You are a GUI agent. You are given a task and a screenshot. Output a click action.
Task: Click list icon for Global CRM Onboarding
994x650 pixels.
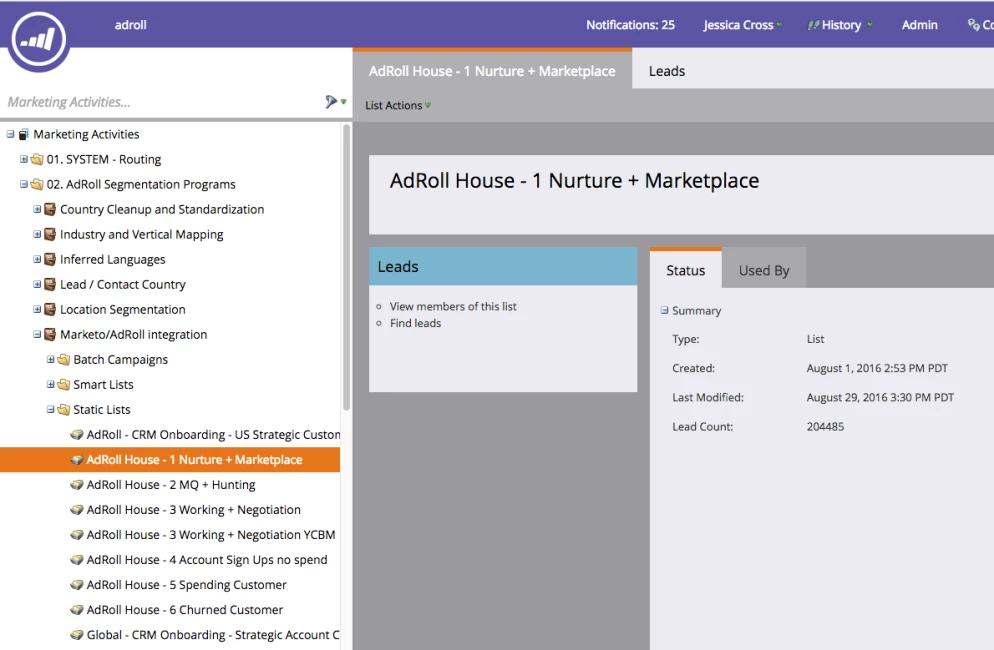tap(77, 635)
